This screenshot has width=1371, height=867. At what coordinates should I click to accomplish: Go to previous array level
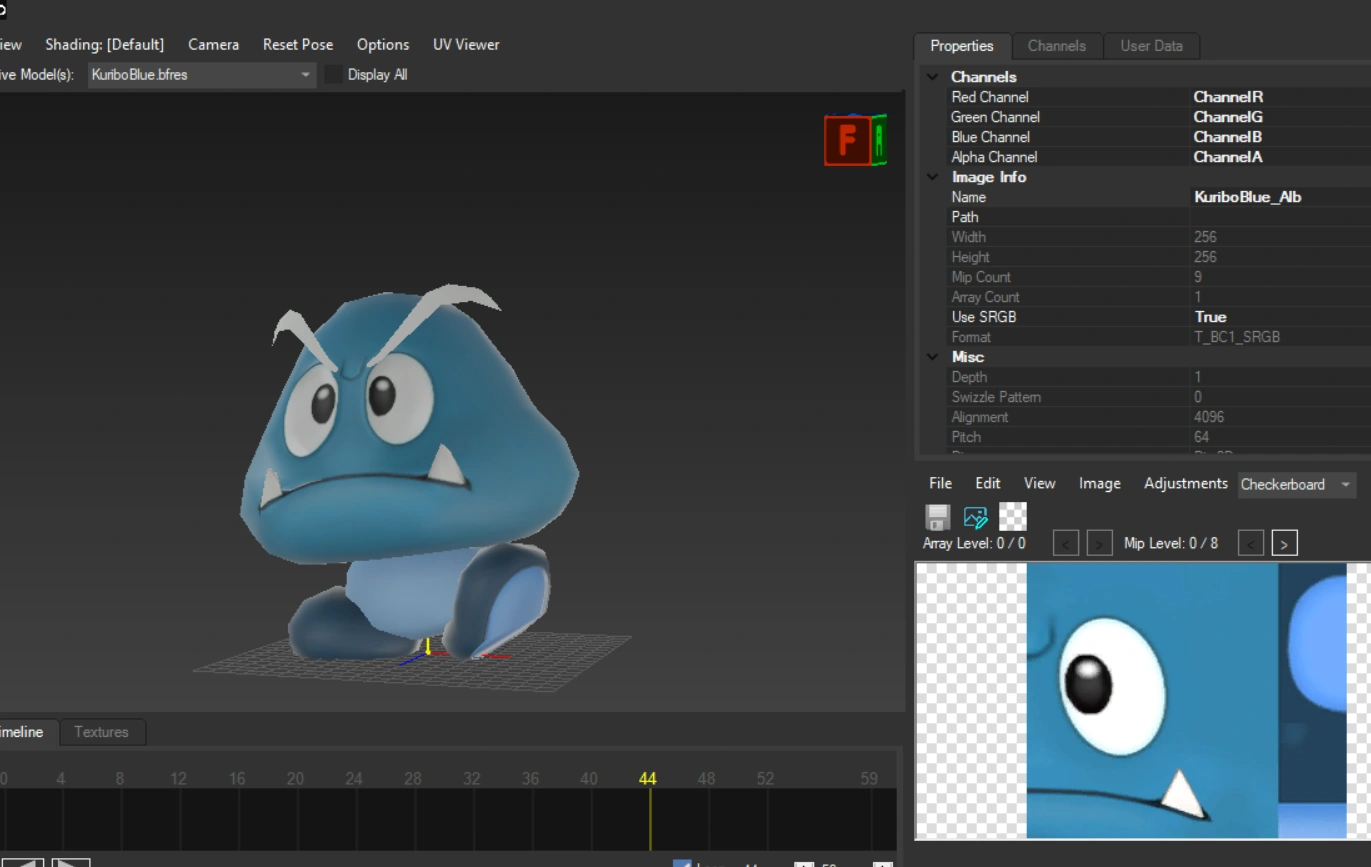click(x=1066, y=543)
